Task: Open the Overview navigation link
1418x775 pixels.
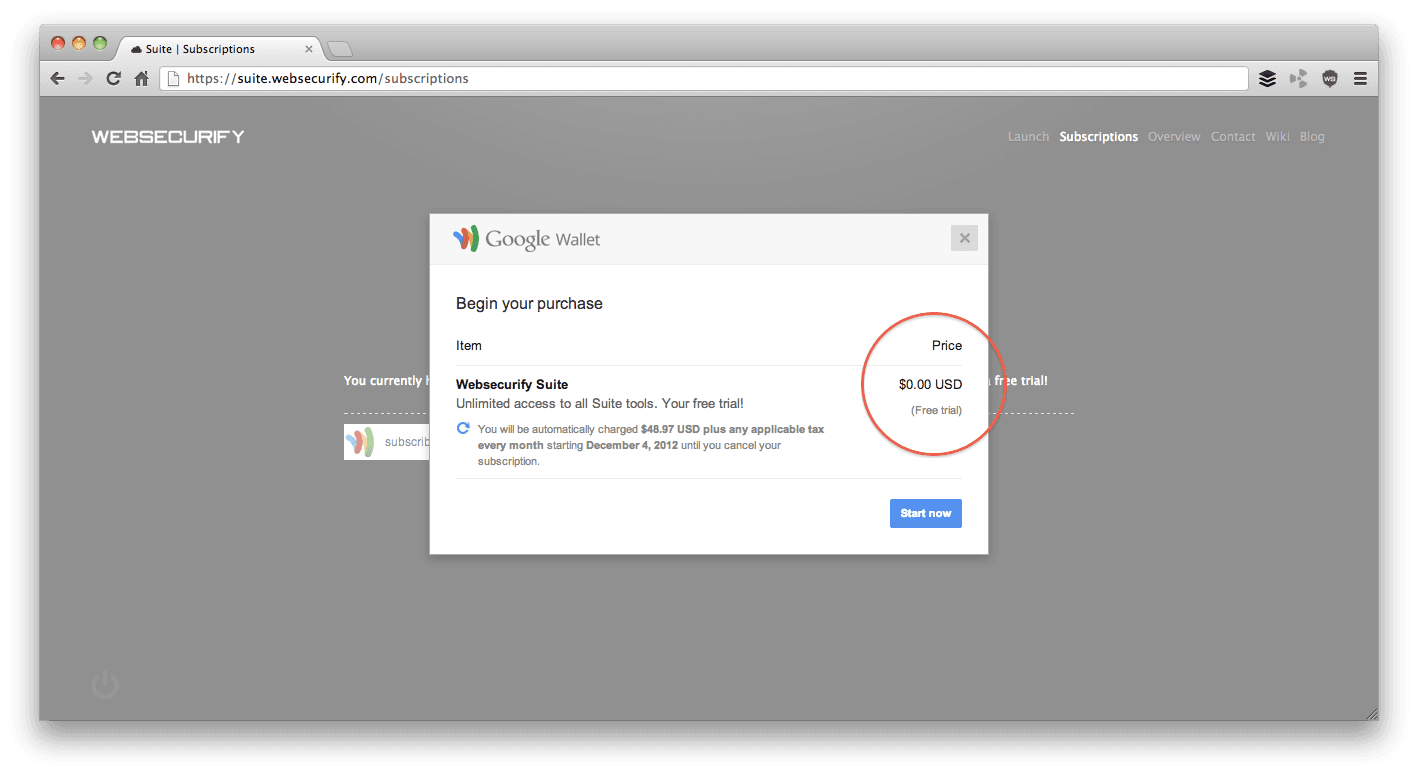Action: tap(1174, 137)
